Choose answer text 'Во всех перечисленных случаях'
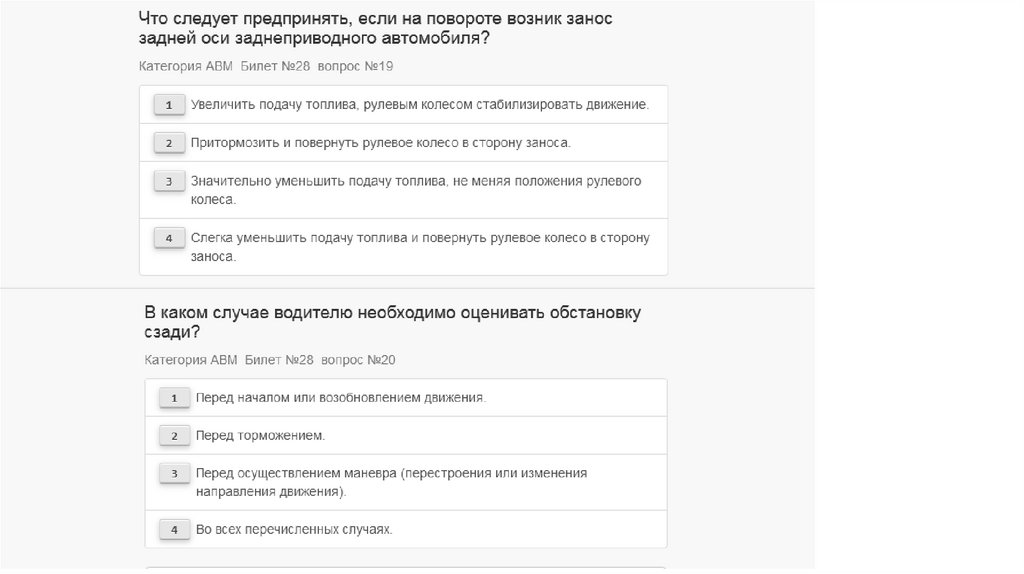Image resolution: width=1024 pixels, height=574 pixels. point(294,530)
